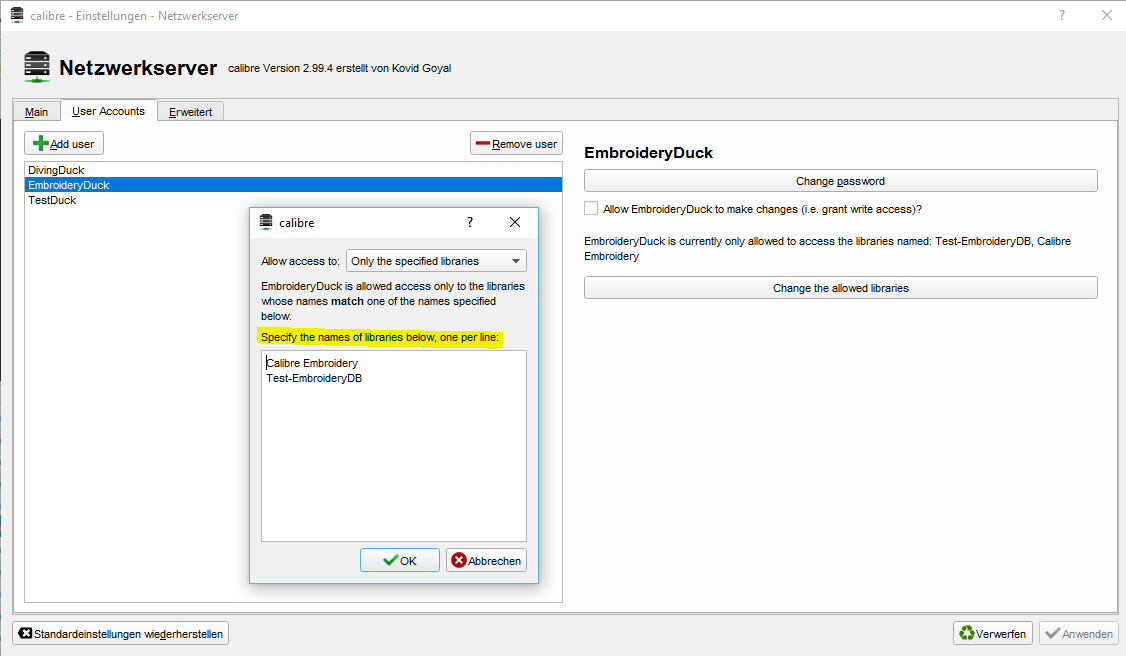The height and width of the screenshot is (656, 1126).
Task: Click the green checkmark OK button
Action: pos(400,561)
